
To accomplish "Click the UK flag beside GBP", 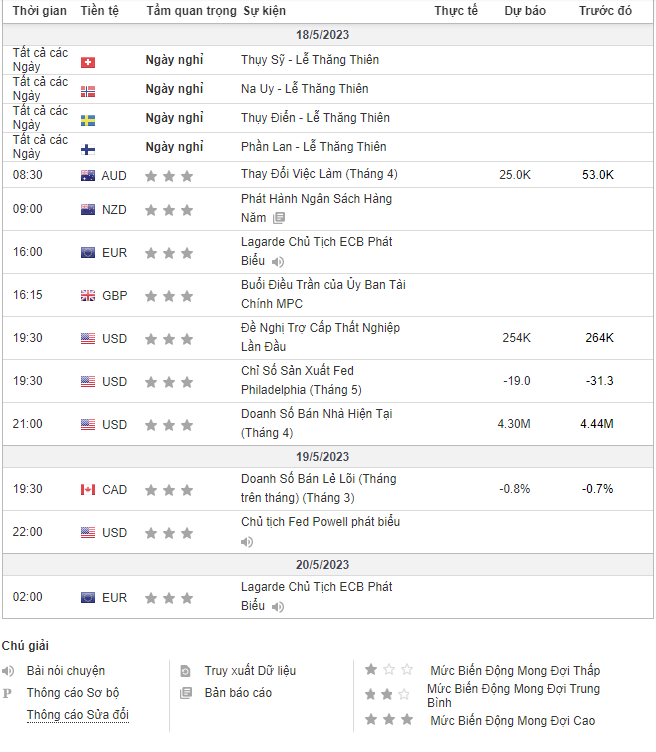I will (x=88, y=296).
